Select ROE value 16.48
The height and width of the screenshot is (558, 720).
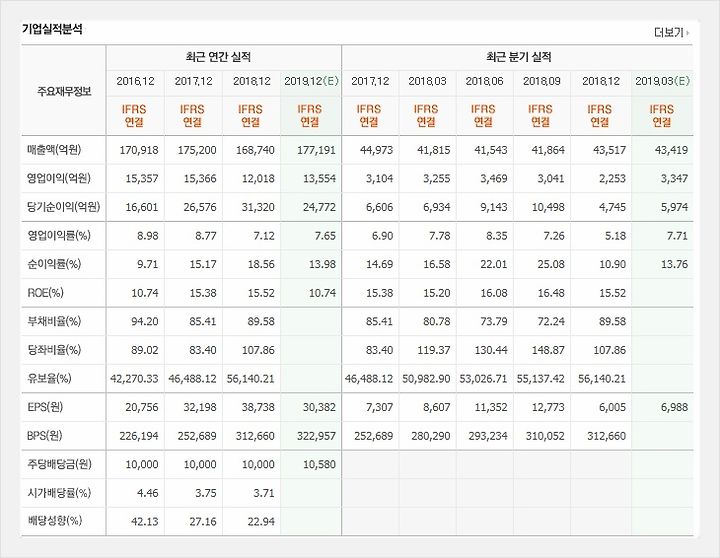pyautogui.click(x=551, y=293)
